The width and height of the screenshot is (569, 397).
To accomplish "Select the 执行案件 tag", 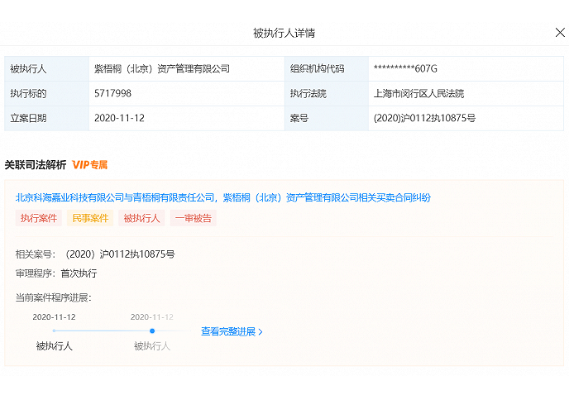I will click(x=38, y=218).
